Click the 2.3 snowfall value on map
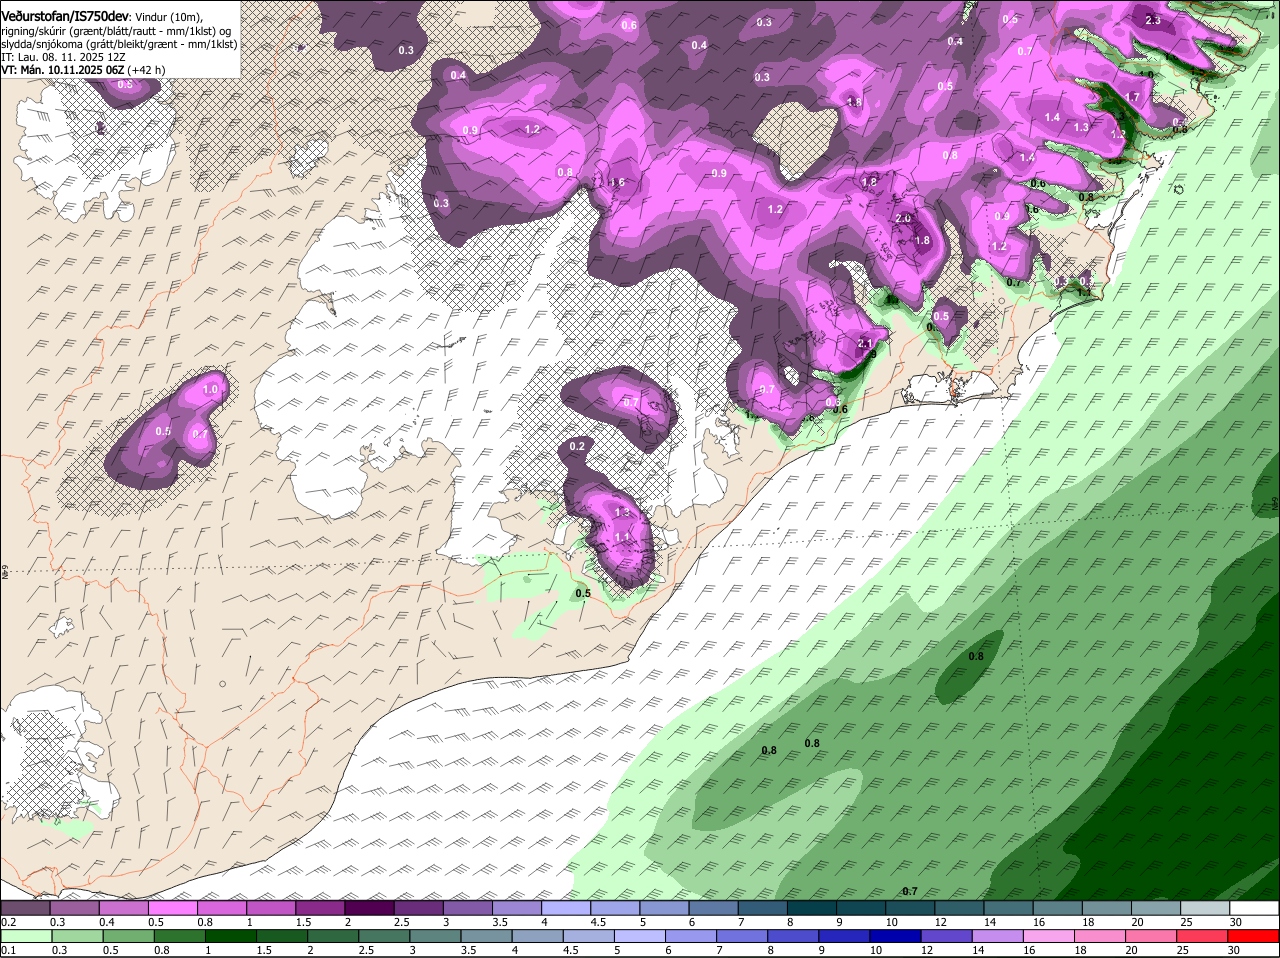The width and height of the screenshot is (1280, 958). (x=1153, y=20)
